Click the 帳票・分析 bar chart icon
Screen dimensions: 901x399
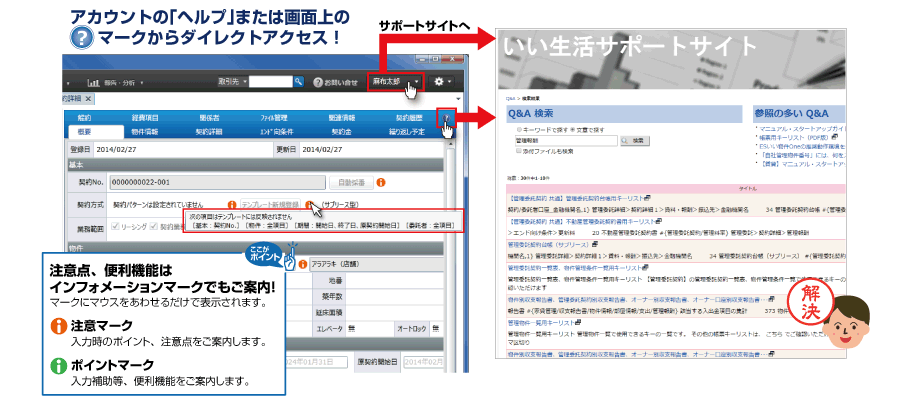pos(94,83)
